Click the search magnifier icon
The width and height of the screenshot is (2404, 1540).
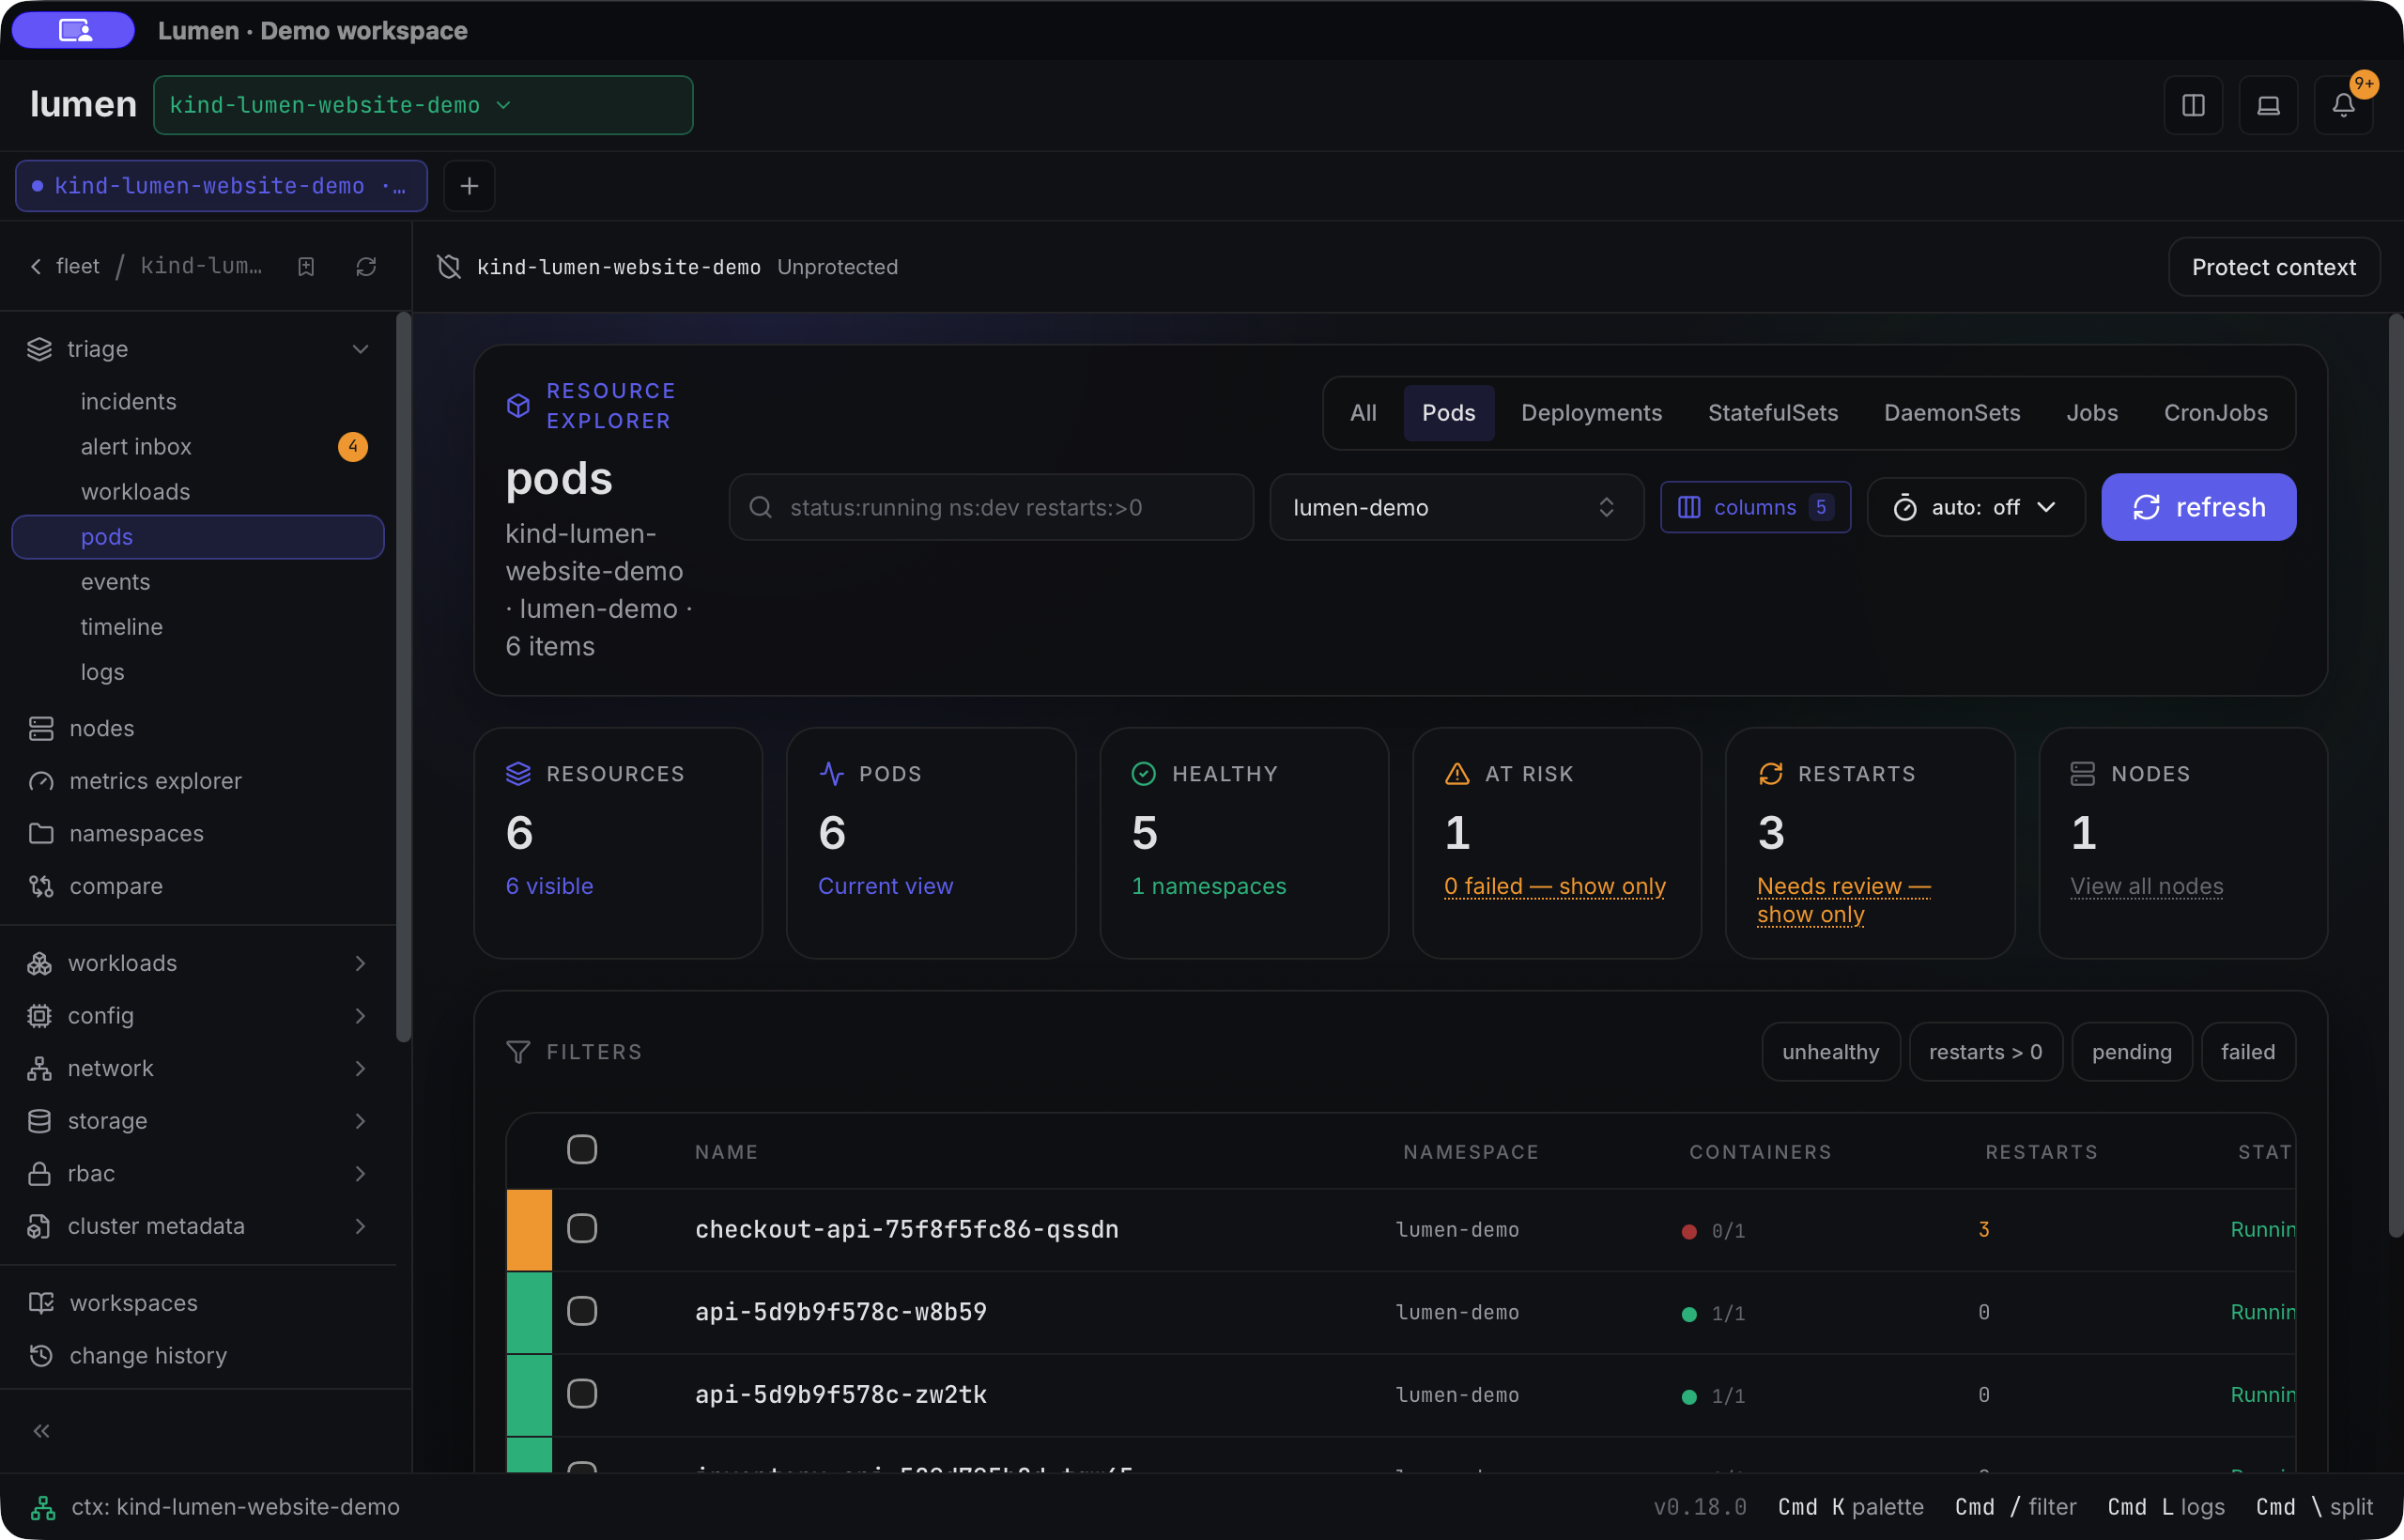(760, 507)
